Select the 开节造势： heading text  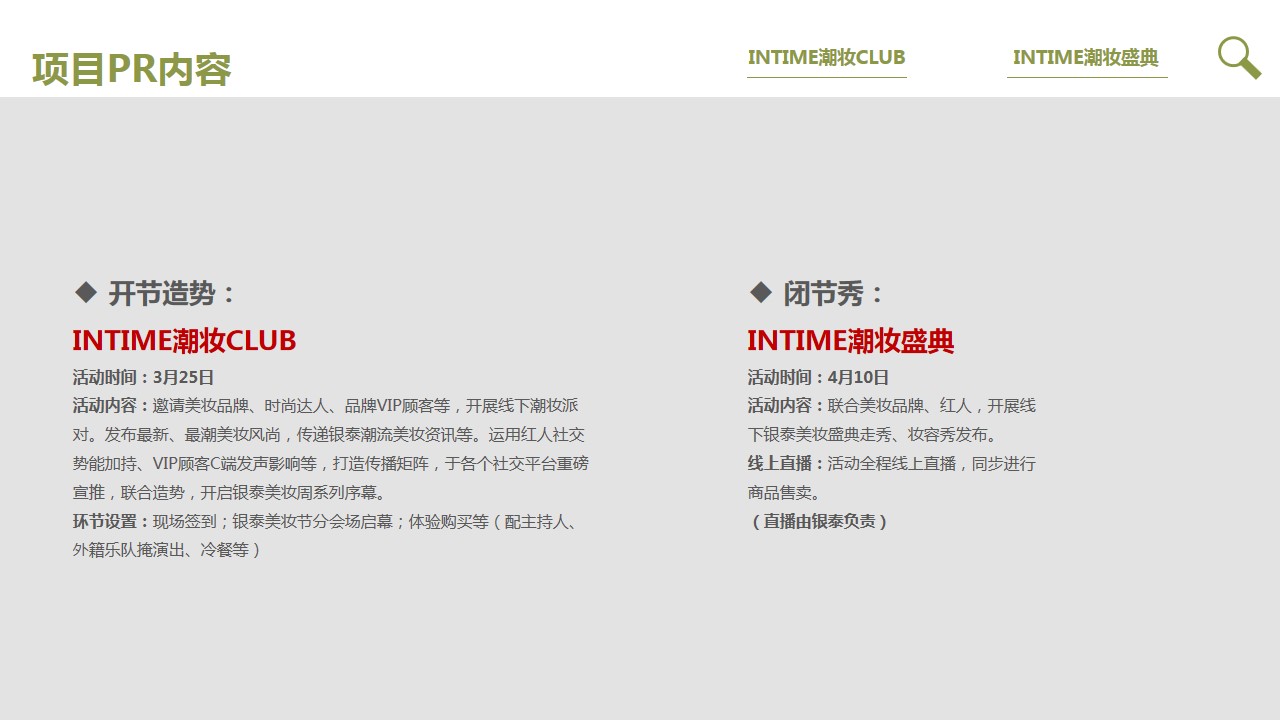coord(172,294)
